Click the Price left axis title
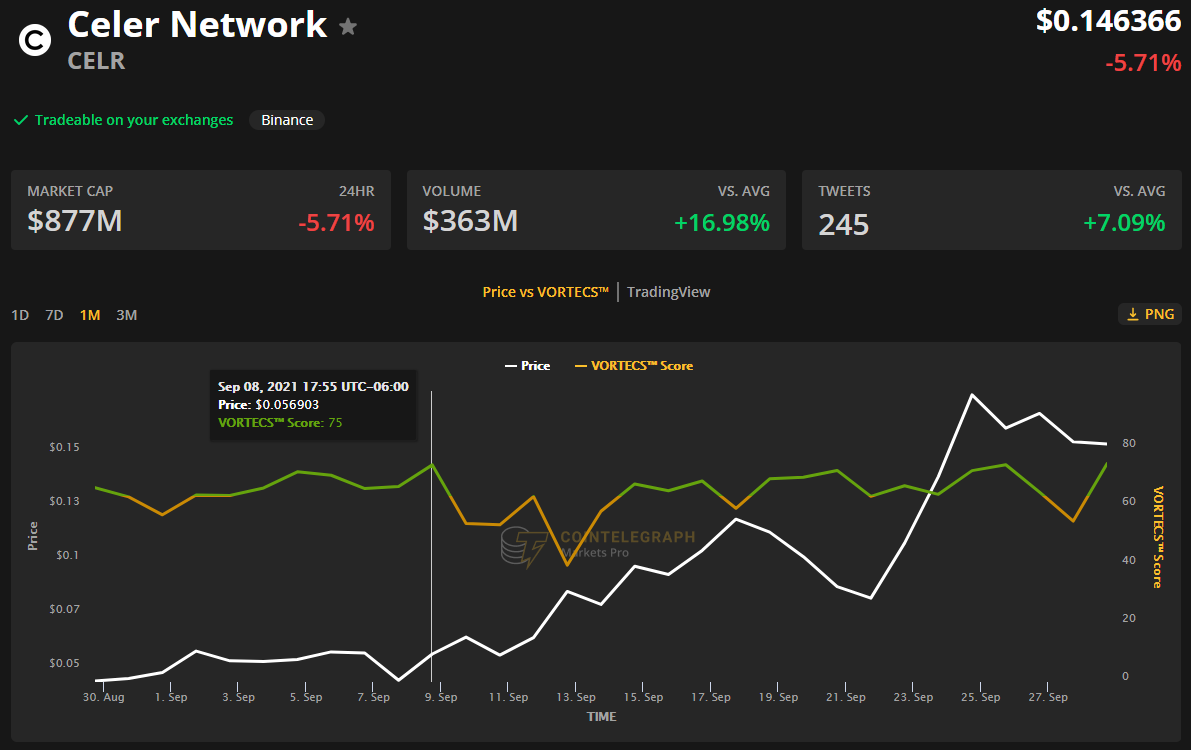 tap(33, 536)
